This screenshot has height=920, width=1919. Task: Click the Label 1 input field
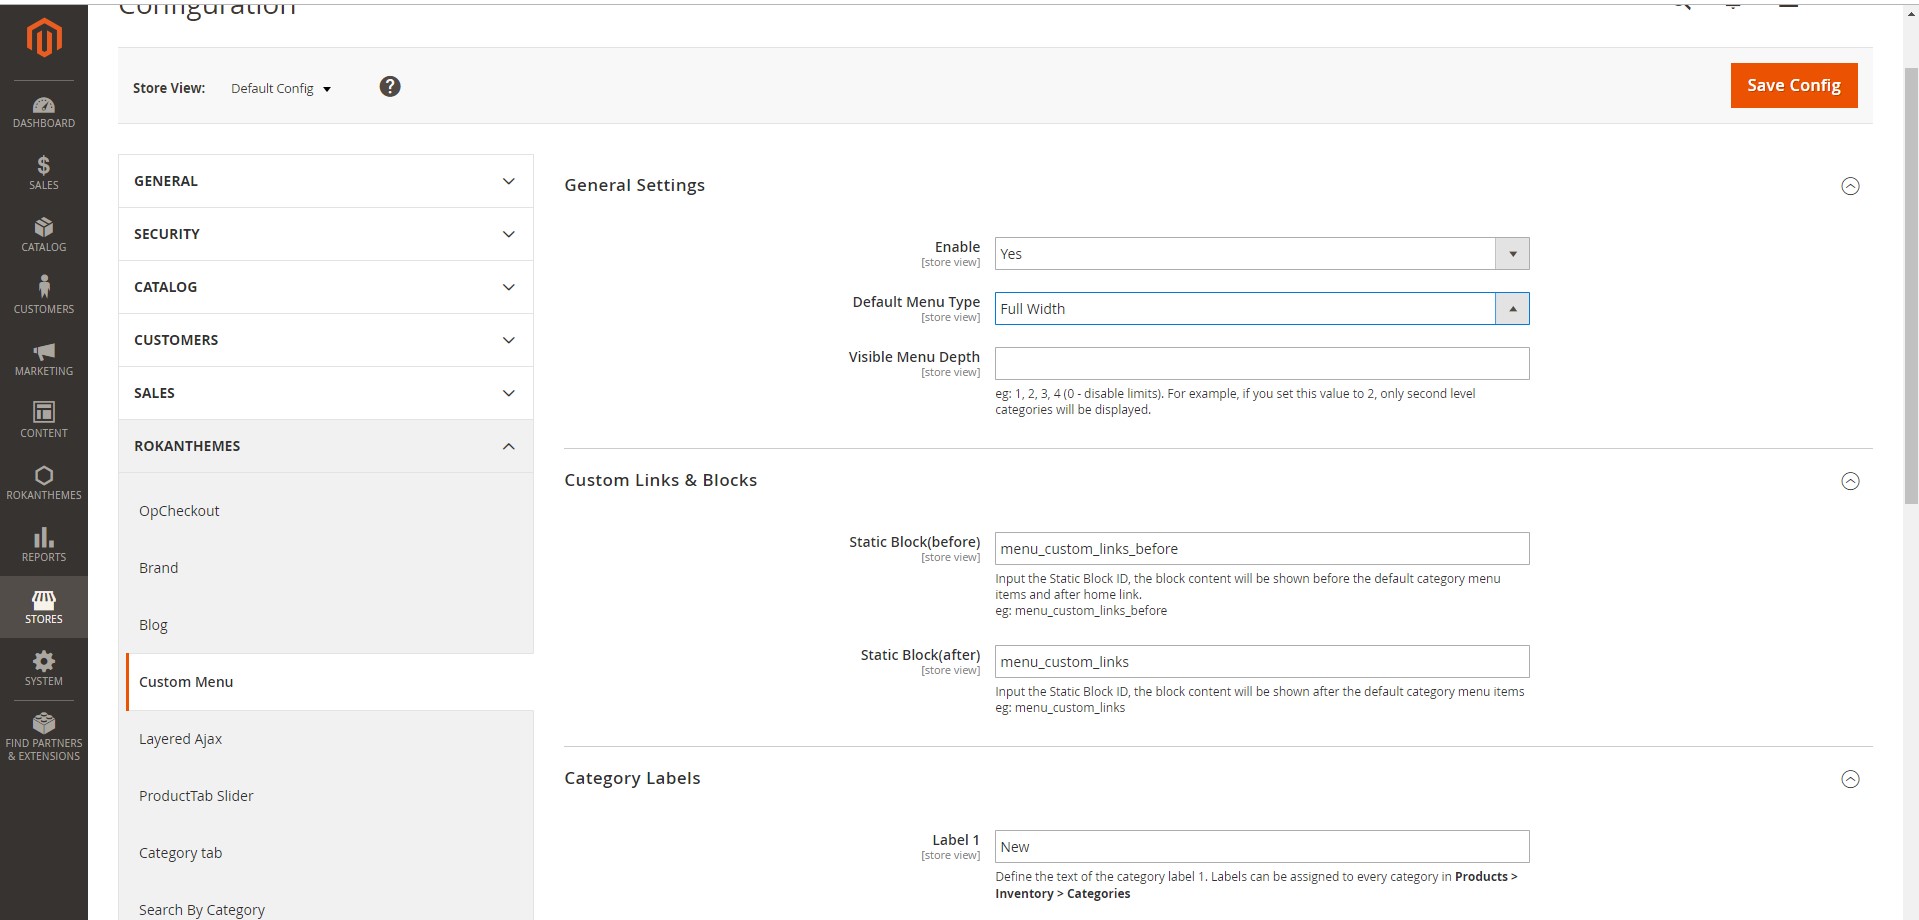[1262, 847]
